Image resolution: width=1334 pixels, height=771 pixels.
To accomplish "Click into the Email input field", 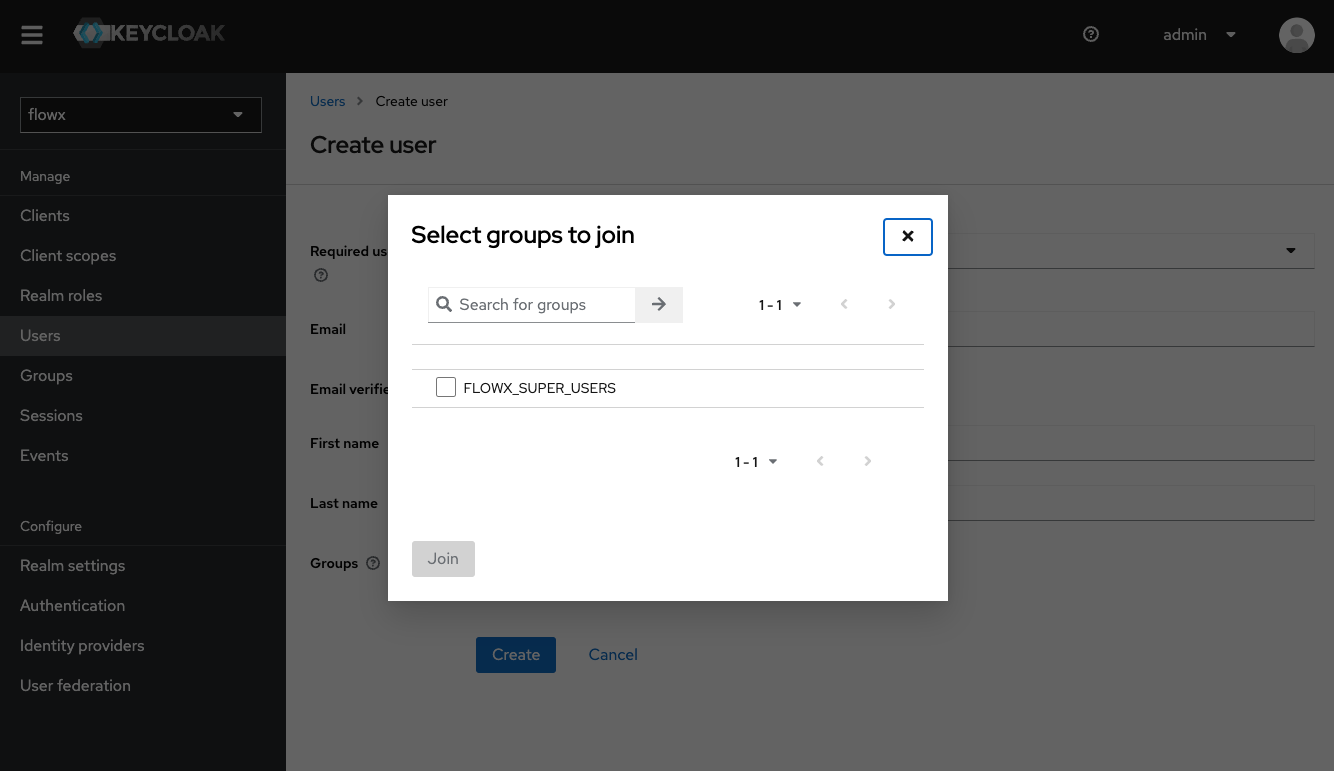I will pyautogui.click(x=1131, y=329).
